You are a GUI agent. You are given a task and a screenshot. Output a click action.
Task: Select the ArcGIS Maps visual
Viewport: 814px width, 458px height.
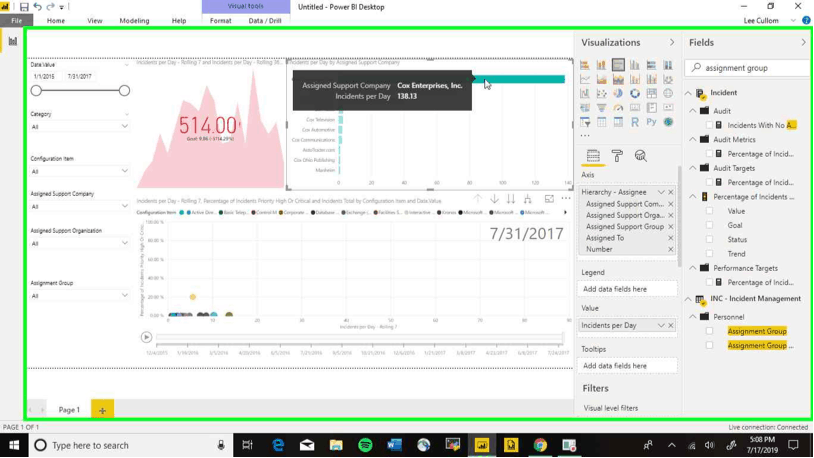coord(668,122)
